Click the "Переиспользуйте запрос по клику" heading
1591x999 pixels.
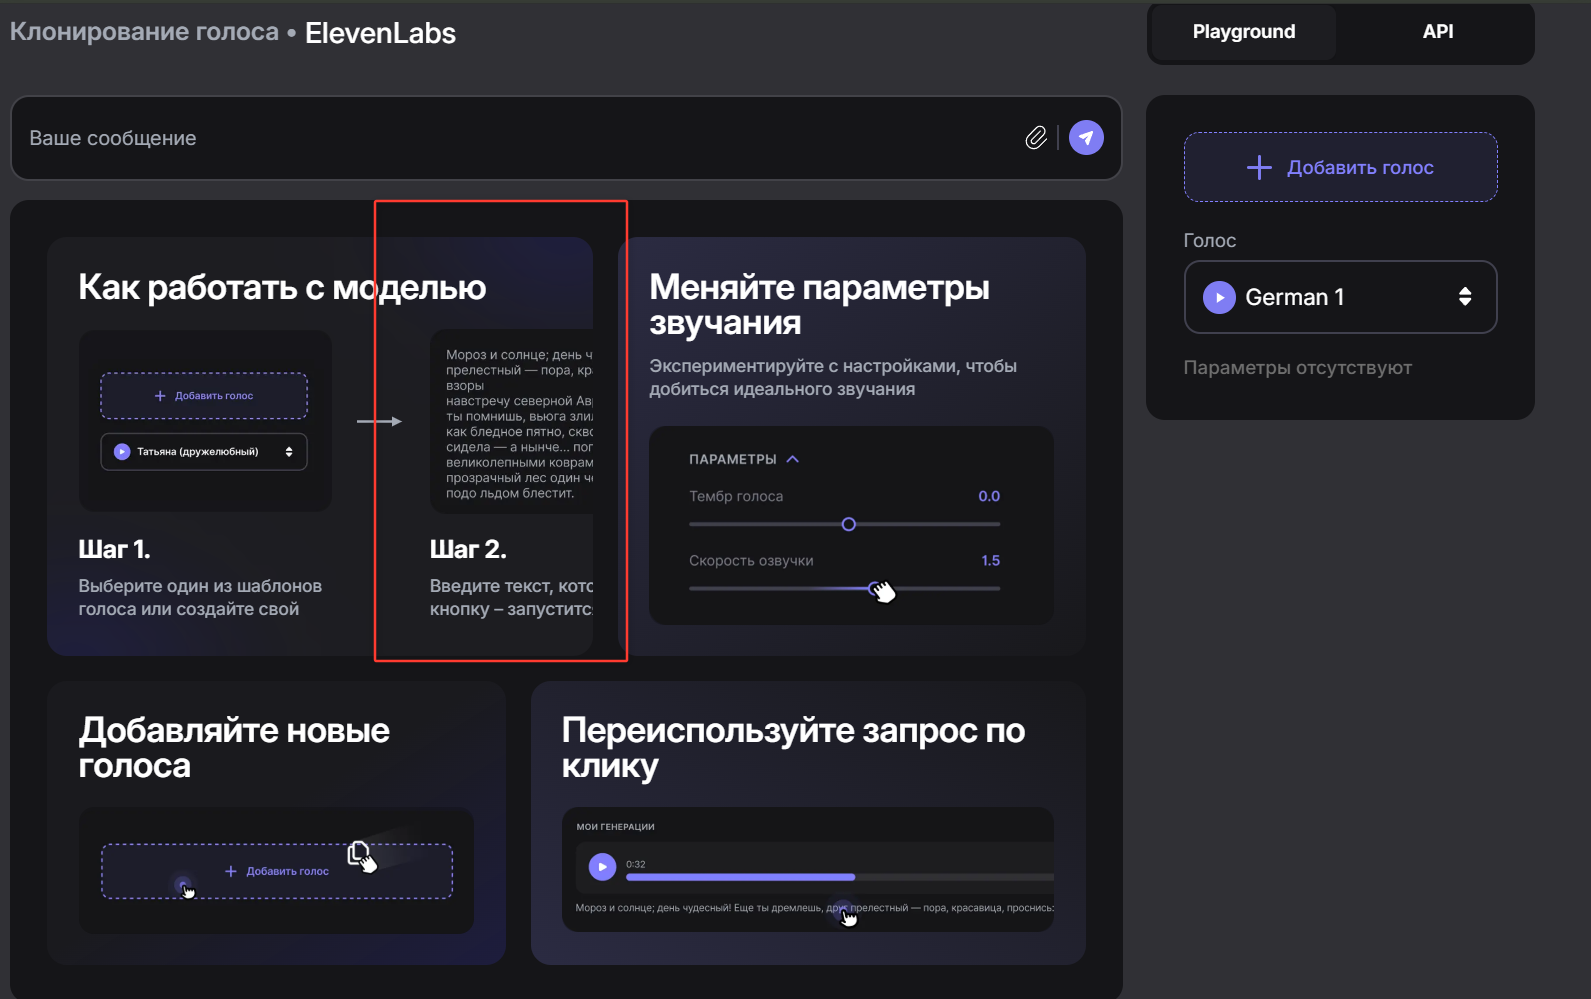(793, 748)
